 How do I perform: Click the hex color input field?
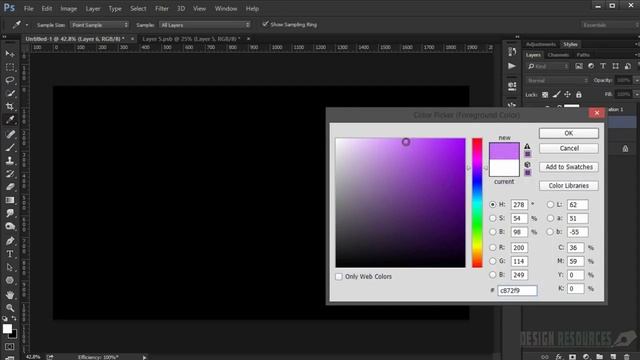pyautogui.click(x=517, y=291)
